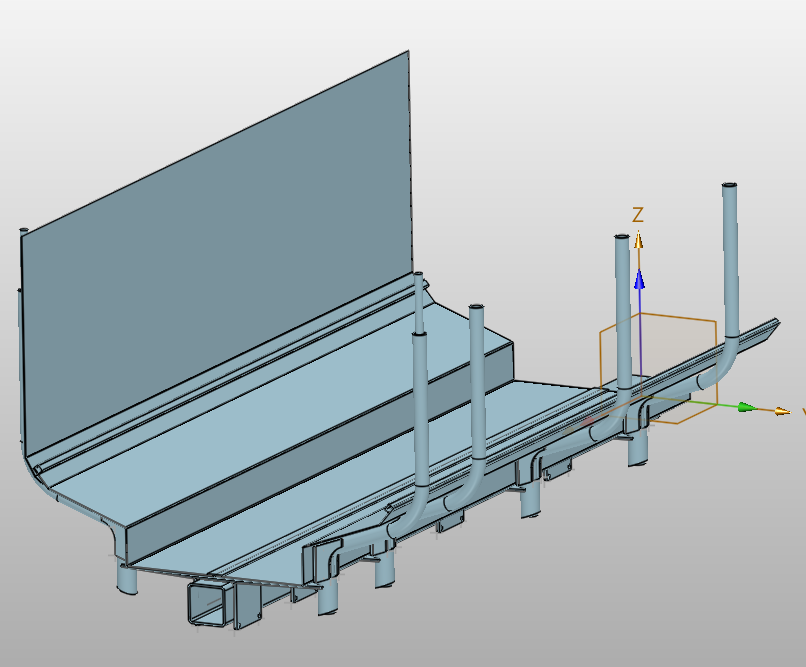The image size is (806, 667).
Task: Click the Z axis label of the triad
Action: click(637, 214)
